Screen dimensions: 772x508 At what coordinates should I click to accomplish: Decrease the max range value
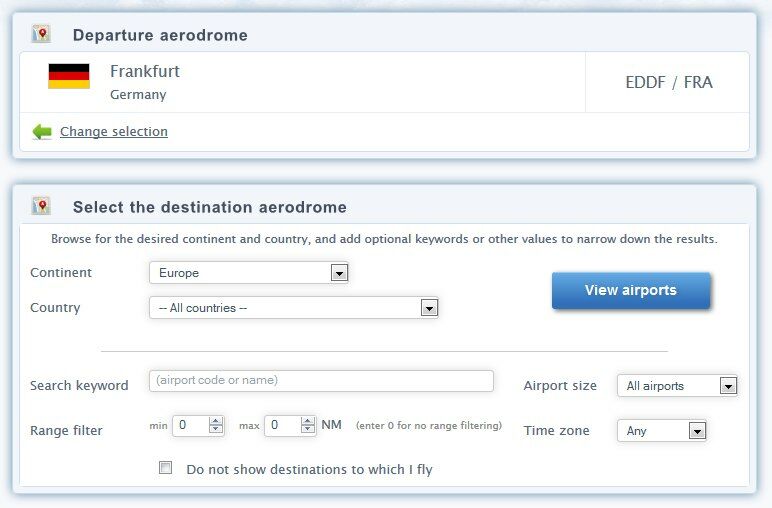point(308,430)
